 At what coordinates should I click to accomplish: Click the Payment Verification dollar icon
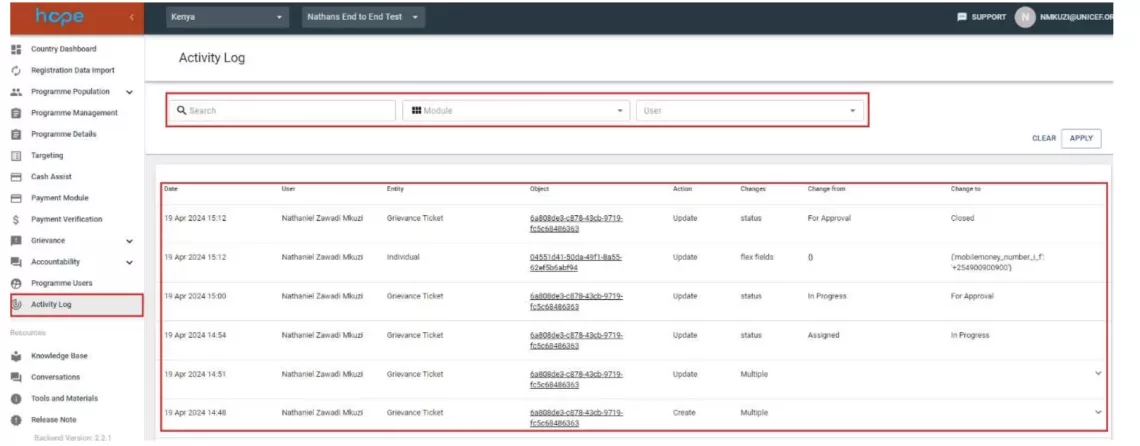click(x=16, y=219)
